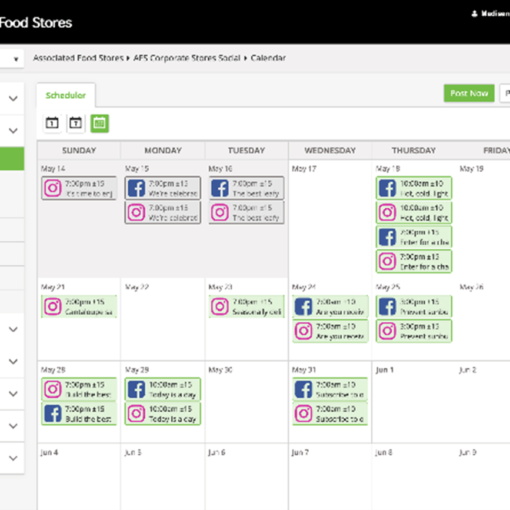Select the Scheduler tab

pyautogui.click(x=66, y=95)
